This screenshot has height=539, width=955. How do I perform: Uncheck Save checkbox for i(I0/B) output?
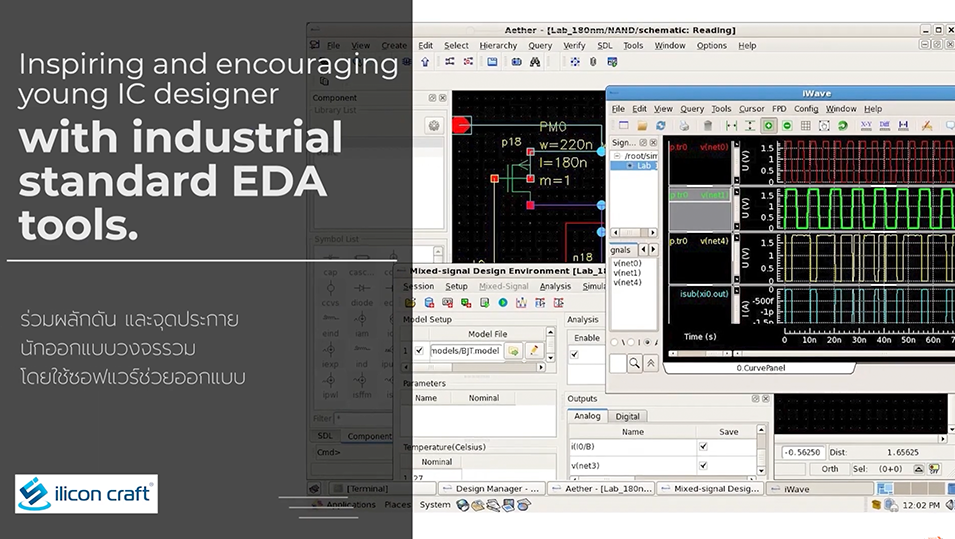(703, 448)
